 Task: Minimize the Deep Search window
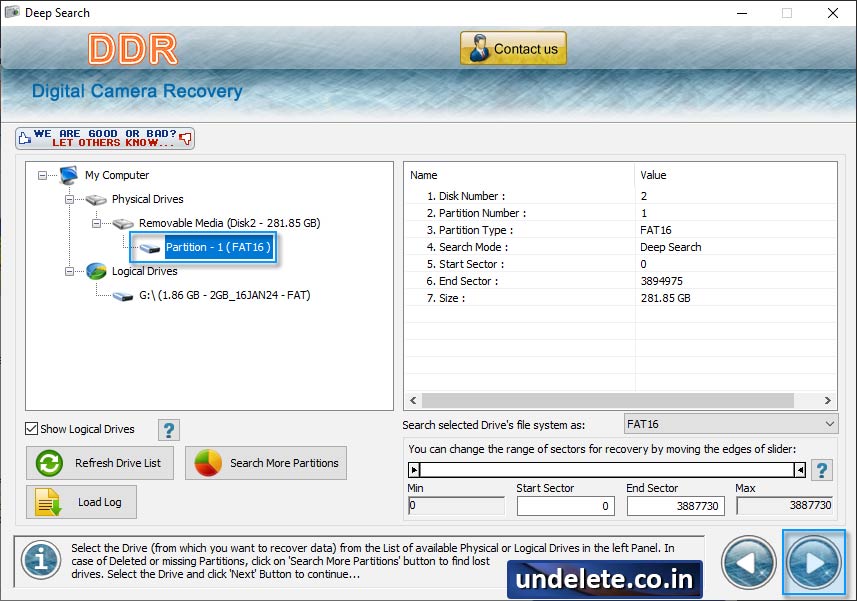[742, 13]
